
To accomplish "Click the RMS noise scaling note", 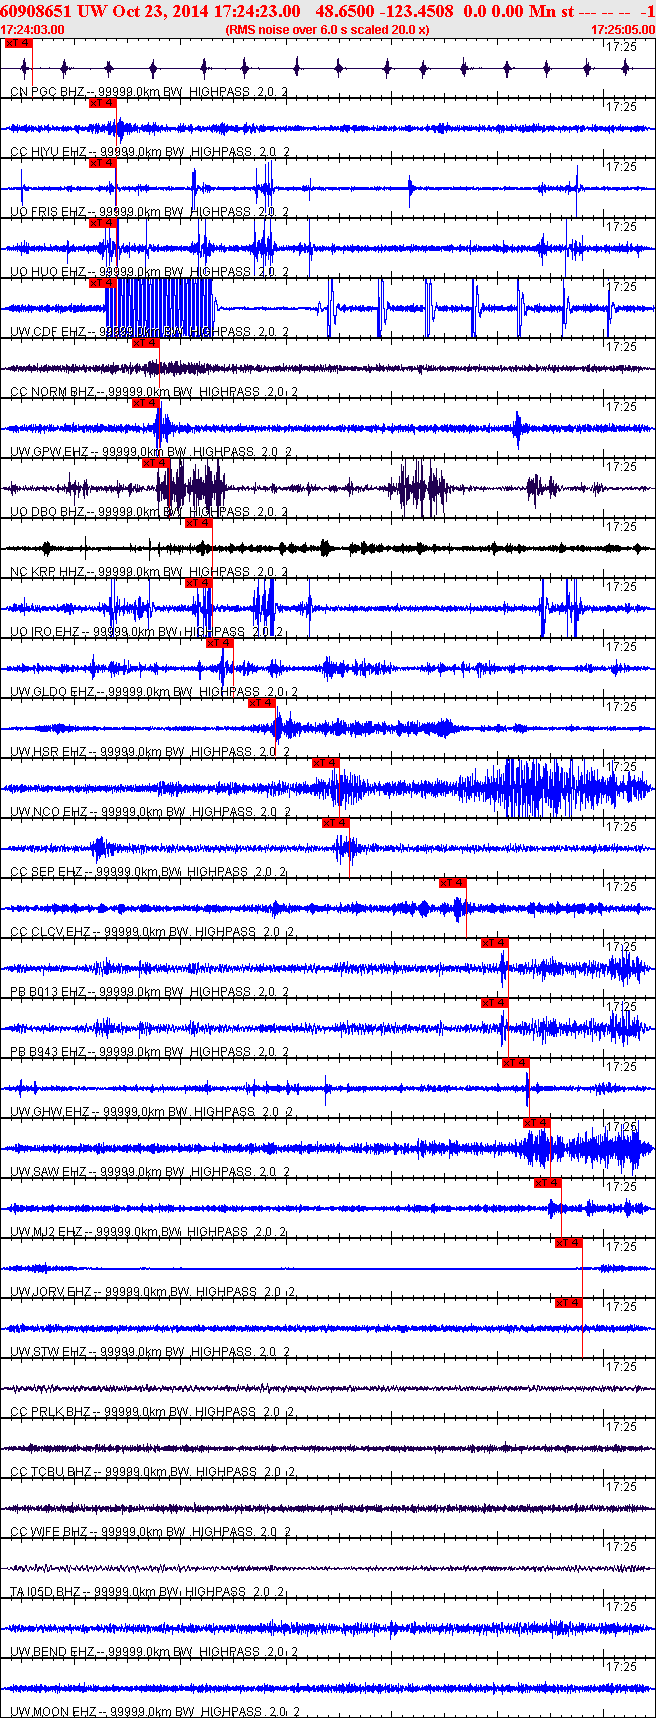I will pyautogui.click(x=328, y=30).
